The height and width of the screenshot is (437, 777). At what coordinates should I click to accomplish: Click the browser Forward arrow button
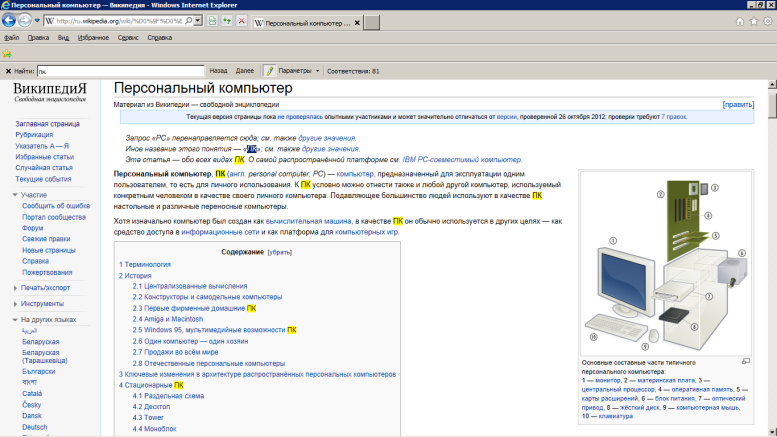(24, 21)
